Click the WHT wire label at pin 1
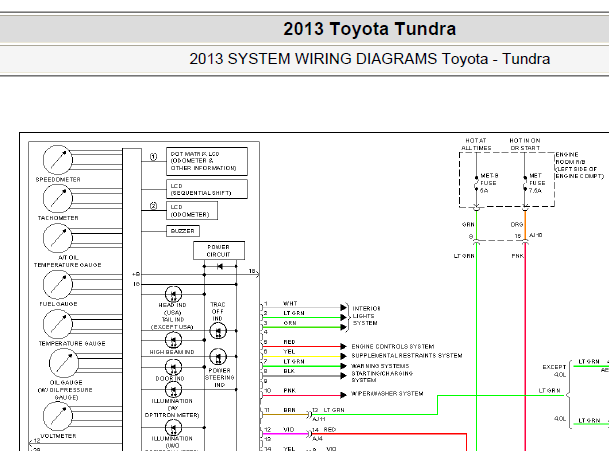 [x=290, y=303]
